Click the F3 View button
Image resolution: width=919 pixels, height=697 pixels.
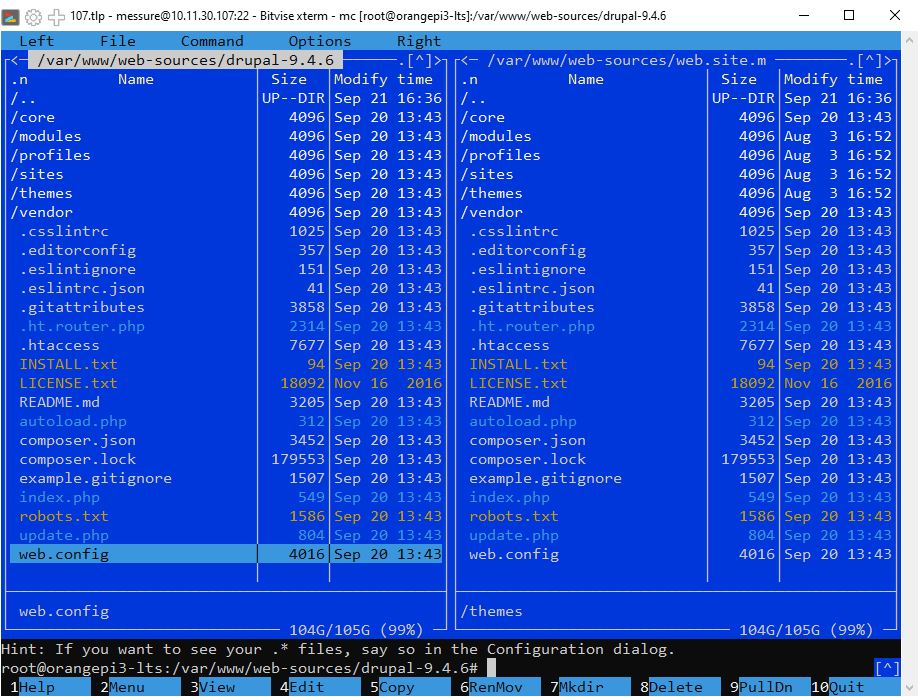(x=230, y=687)
